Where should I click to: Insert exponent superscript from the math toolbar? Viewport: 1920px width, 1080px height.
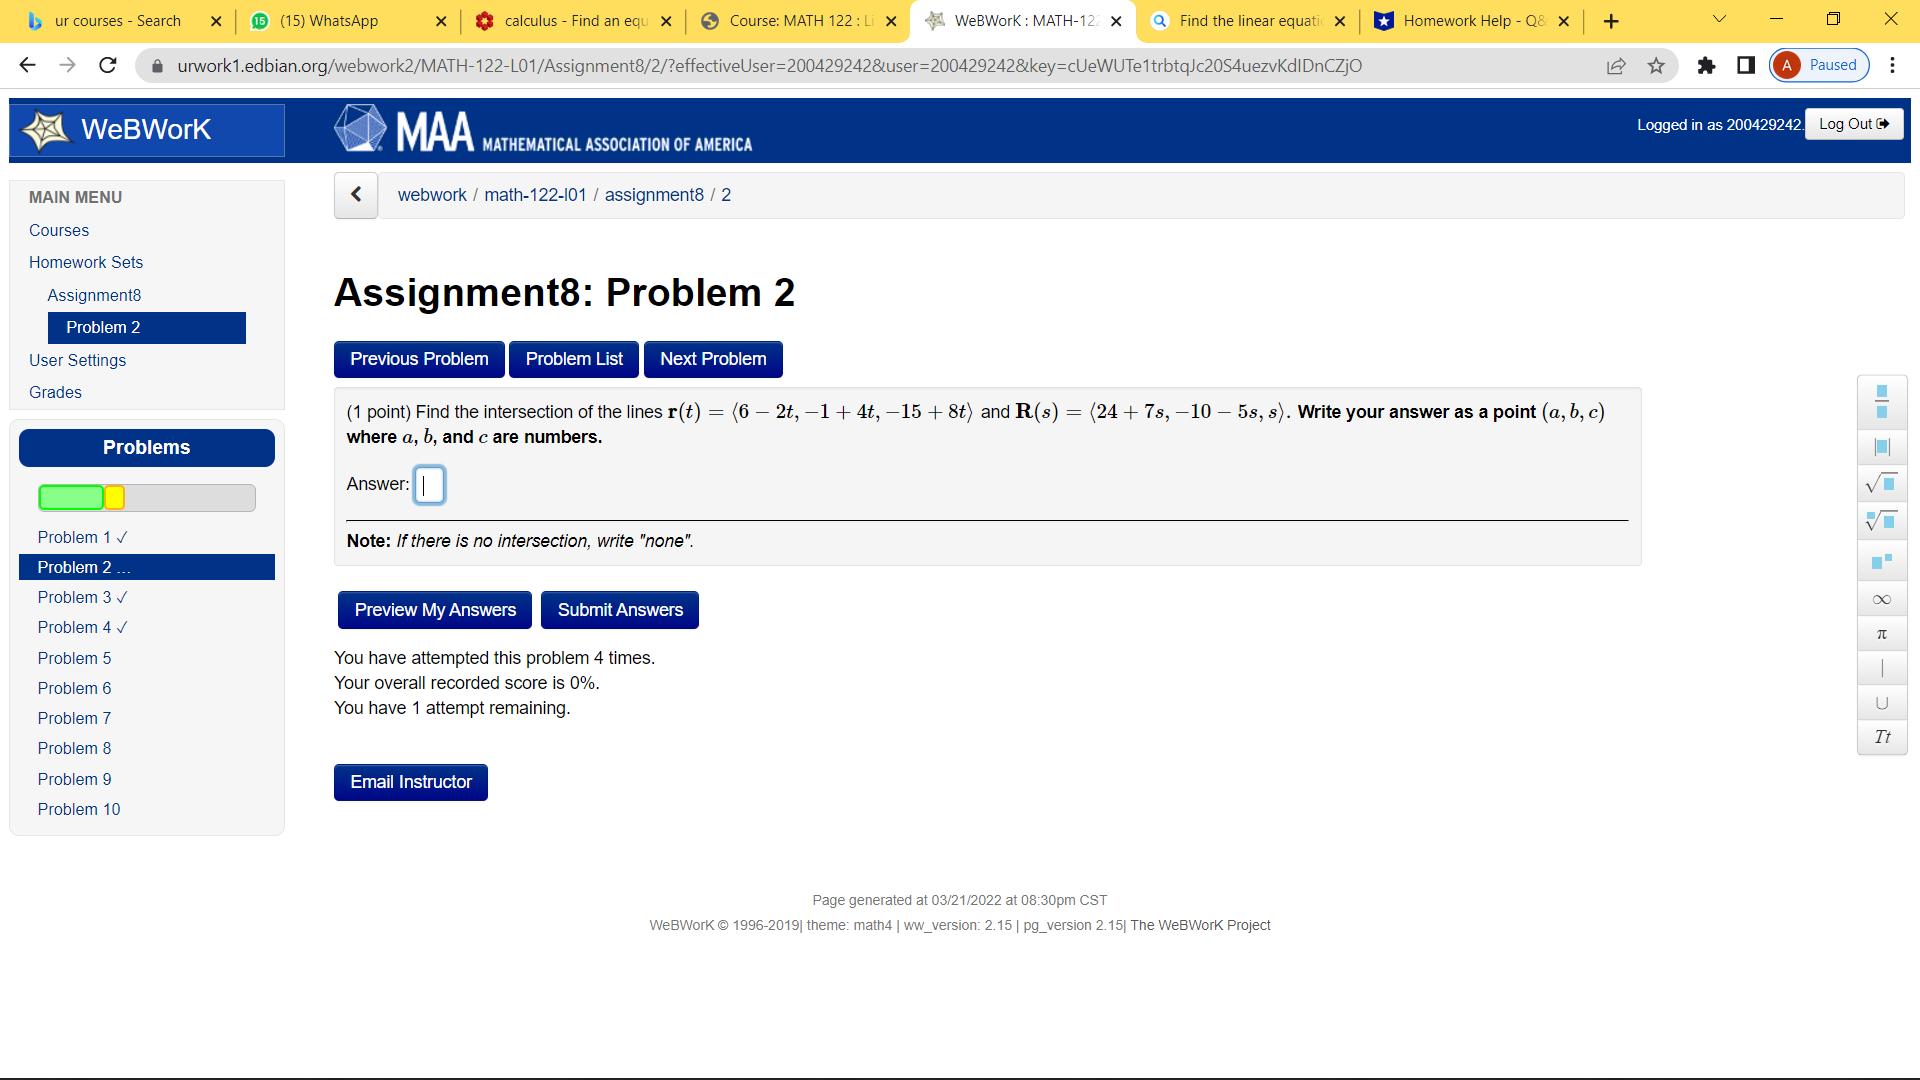pos(1882,562)
